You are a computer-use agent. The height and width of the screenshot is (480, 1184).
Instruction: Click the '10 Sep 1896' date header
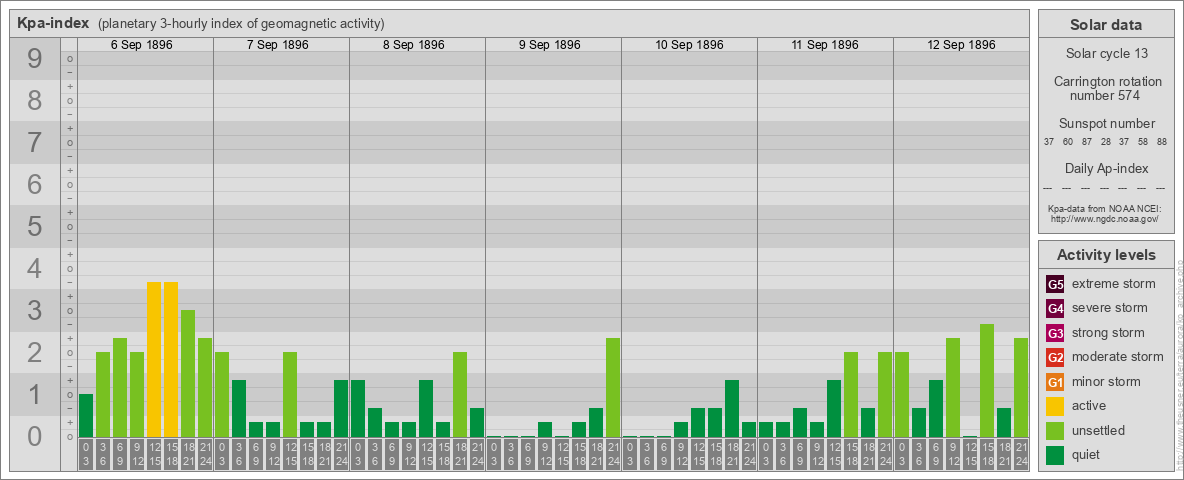click(x=689, y=45)
